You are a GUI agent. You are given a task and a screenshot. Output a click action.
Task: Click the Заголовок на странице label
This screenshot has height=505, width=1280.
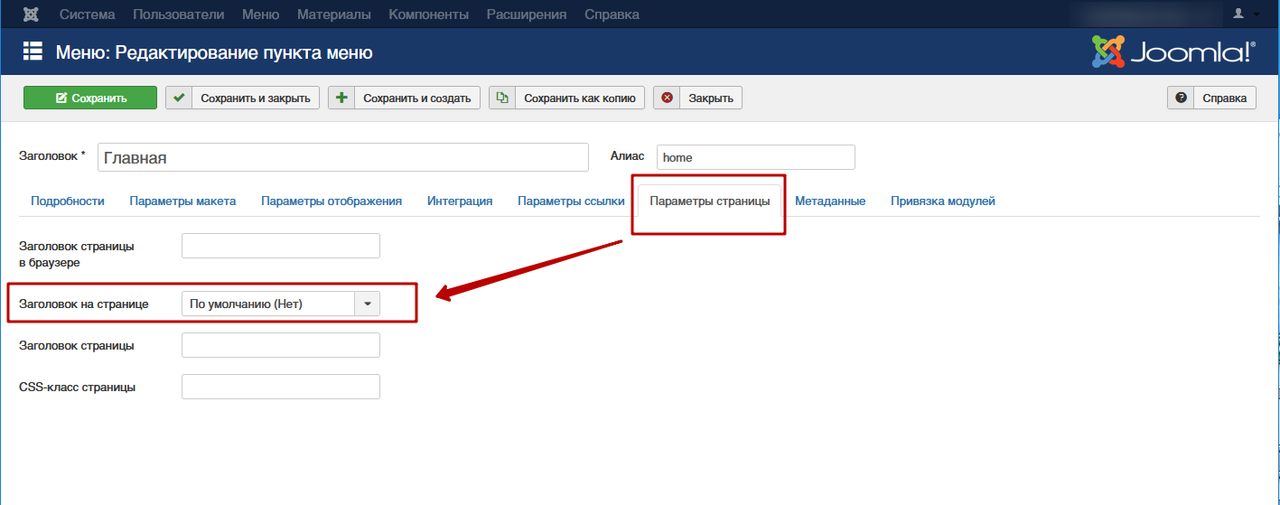point(84,303)
